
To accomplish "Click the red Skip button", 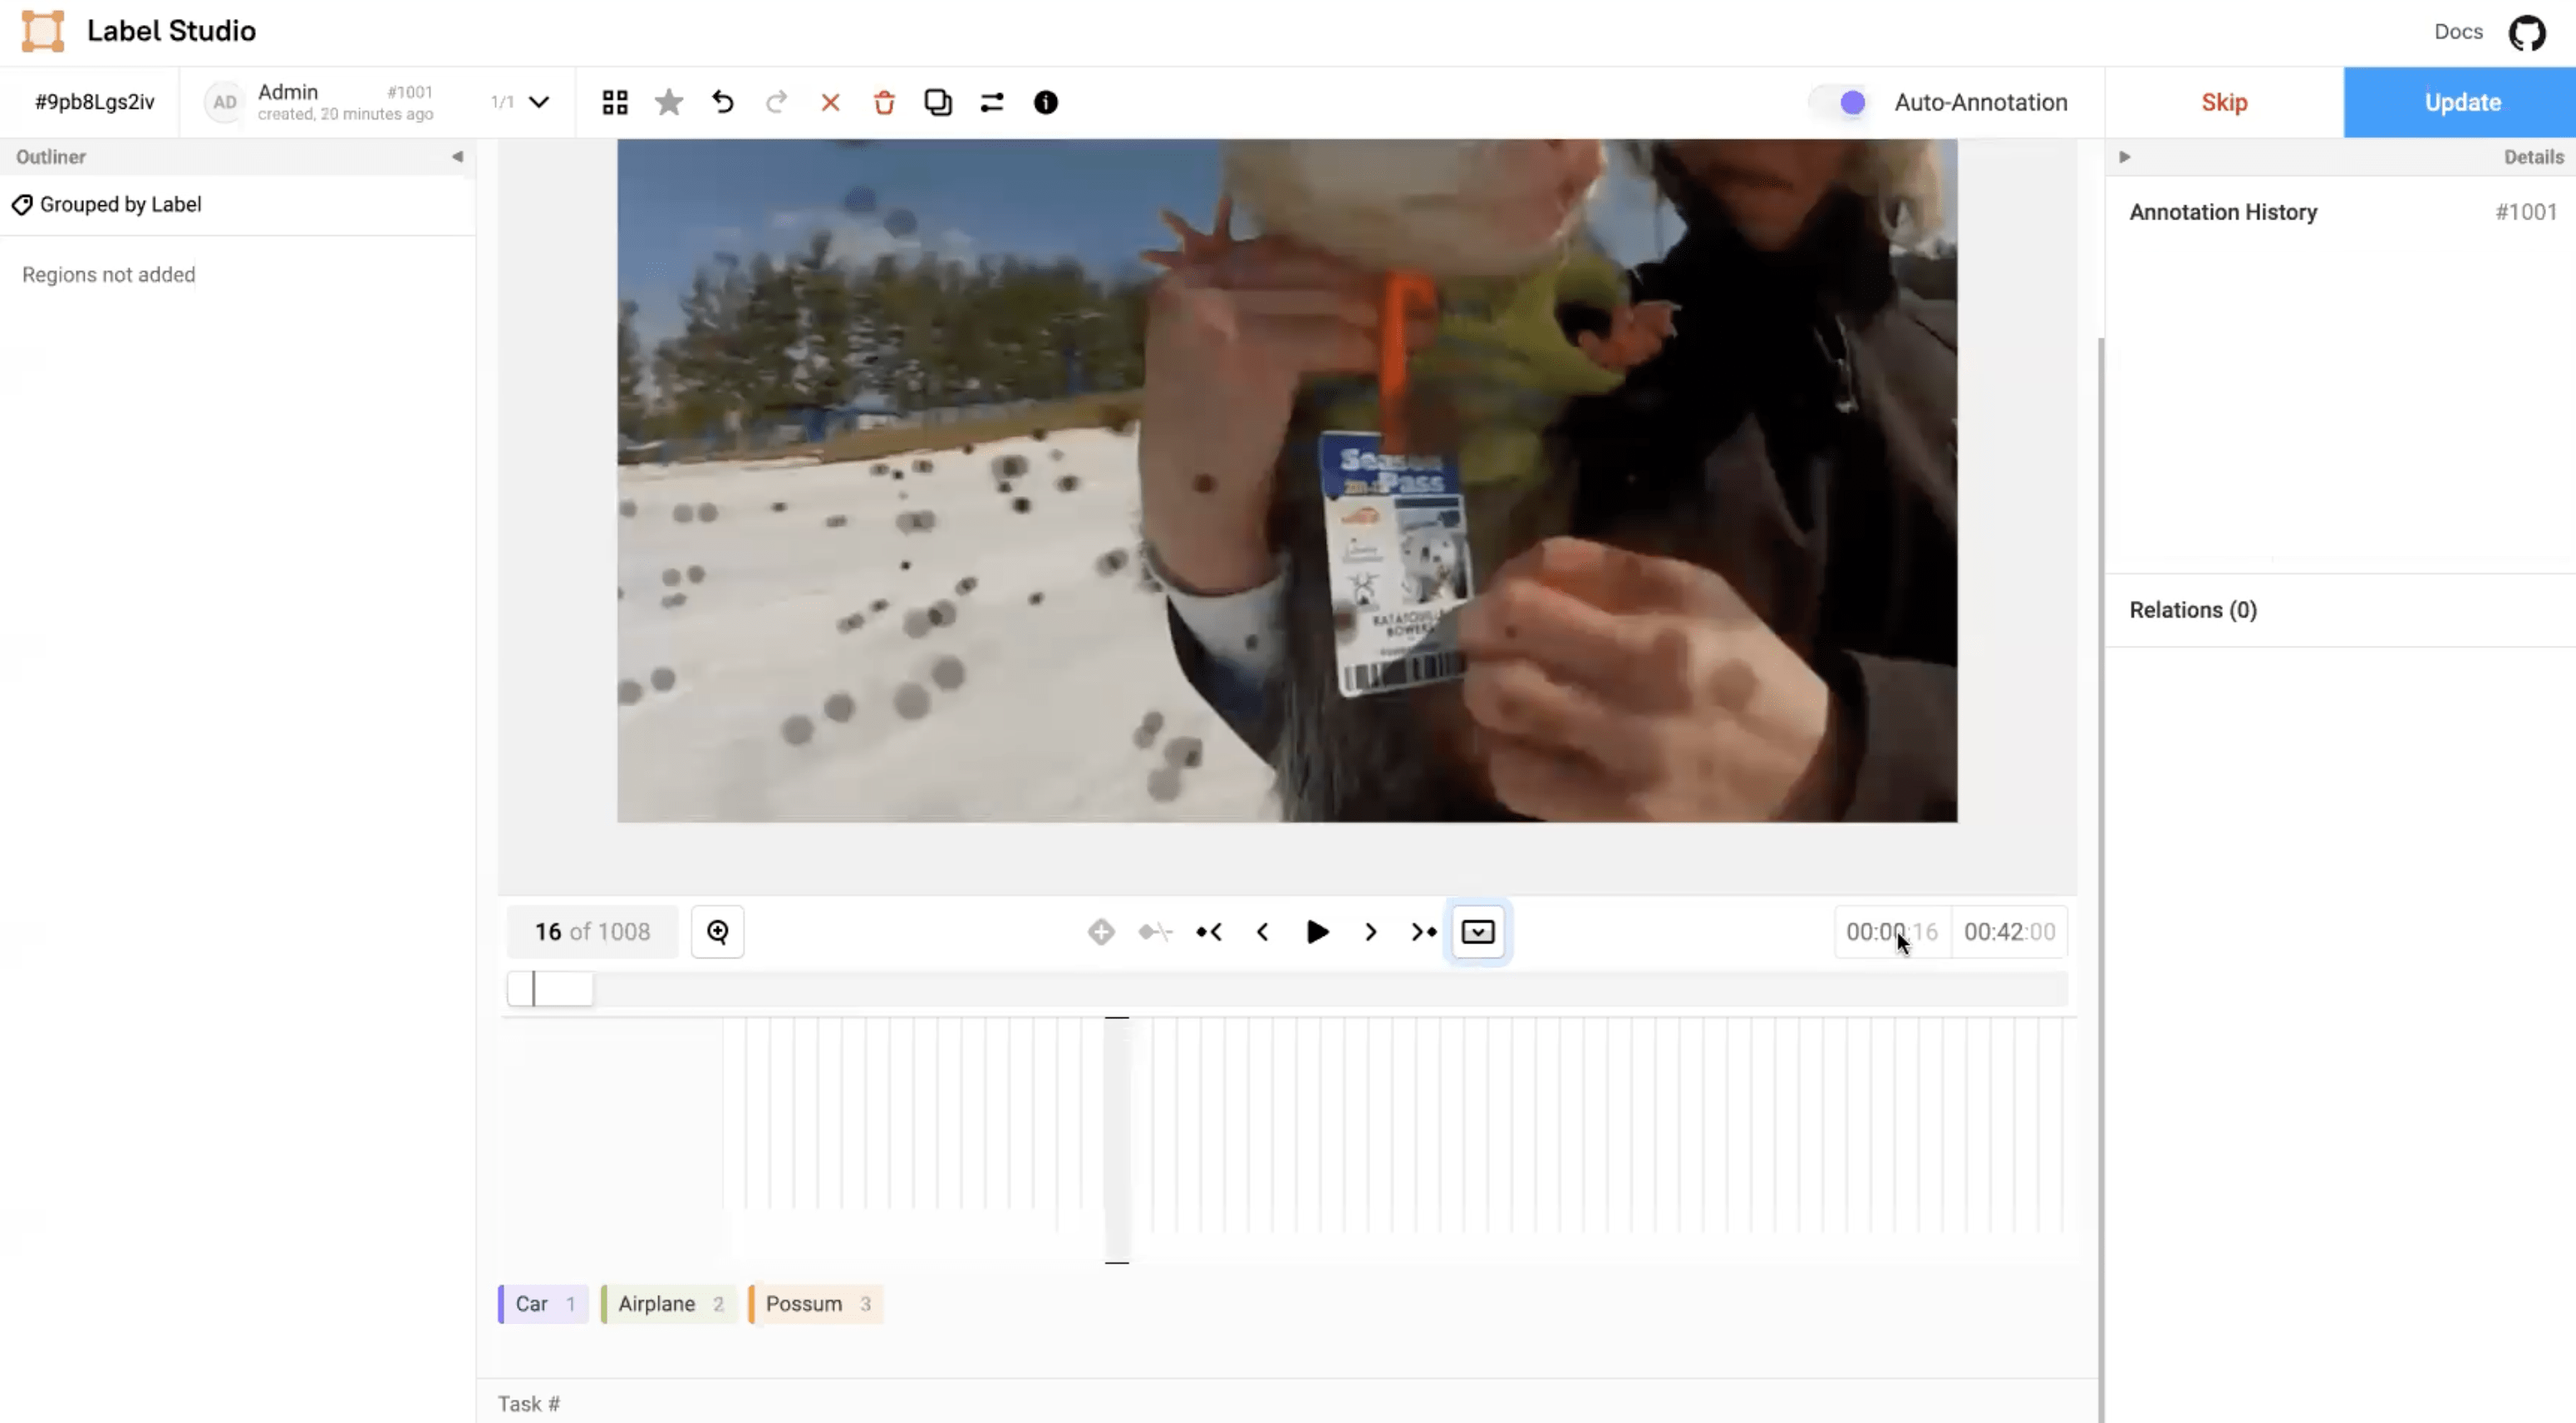I will pyautogui.click(x=2224, y=102).
